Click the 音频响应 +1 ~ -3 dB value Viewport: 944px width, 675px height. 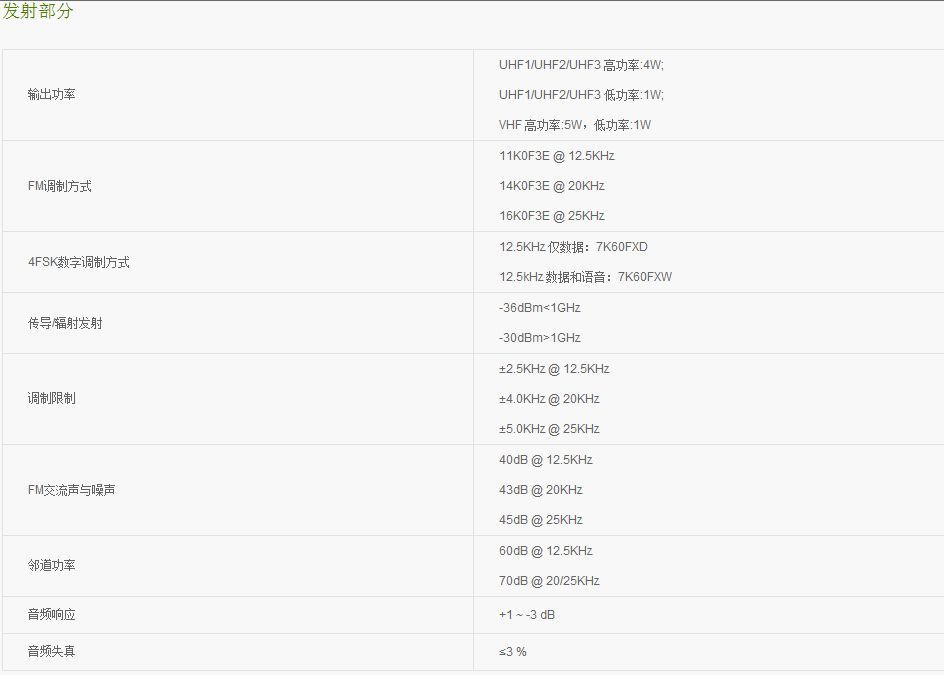coord(527,615)
